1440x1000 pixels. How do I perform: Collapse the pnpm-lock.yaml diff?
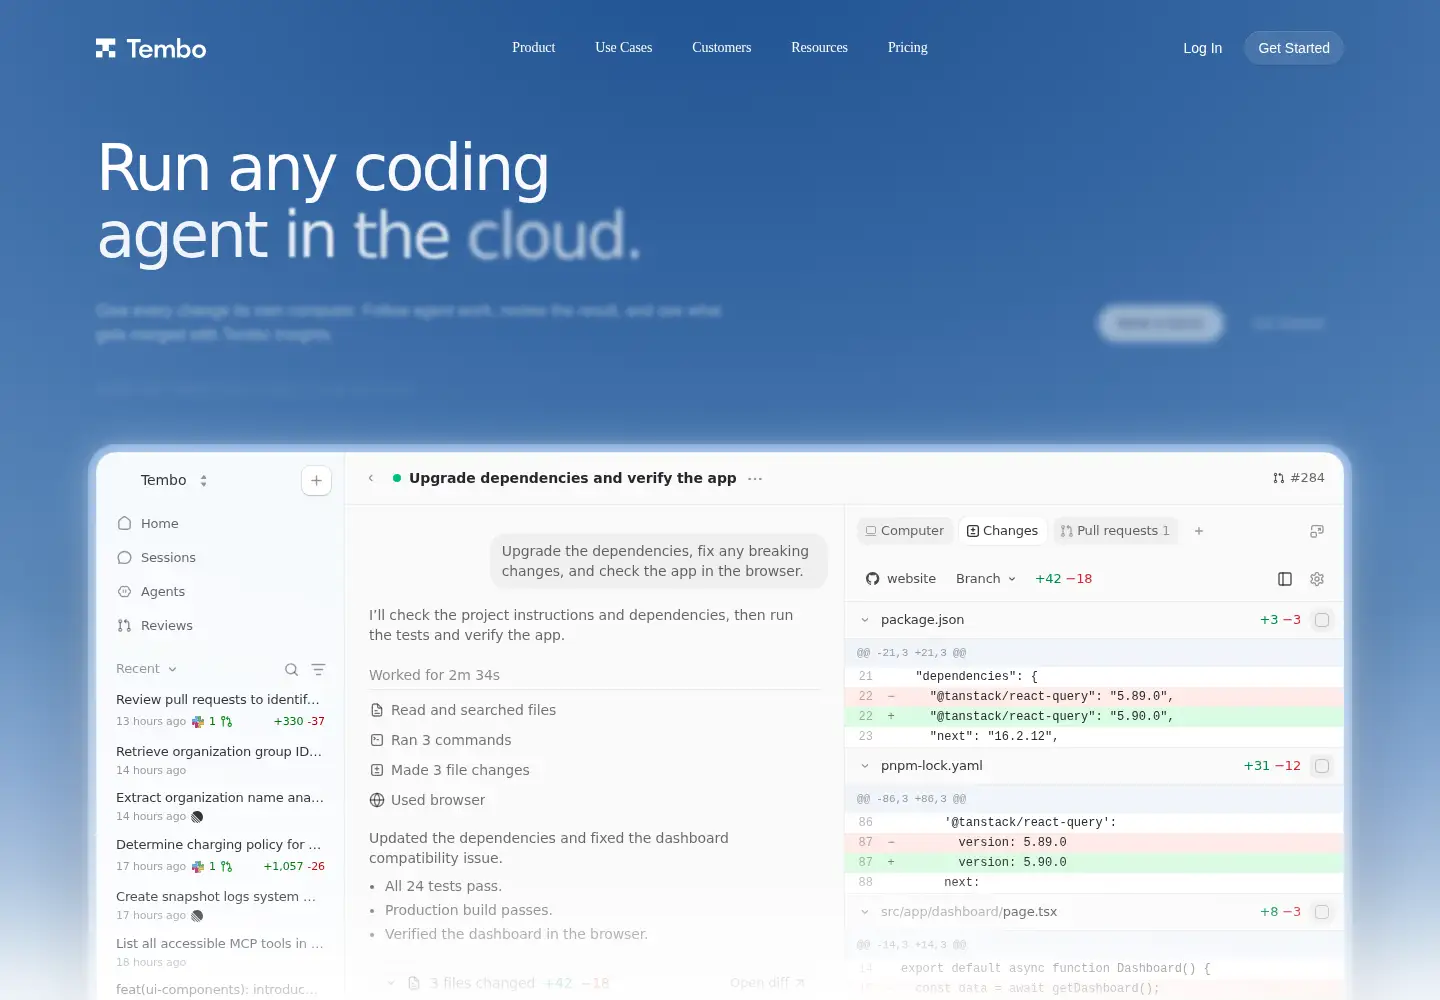click(865, 766)
